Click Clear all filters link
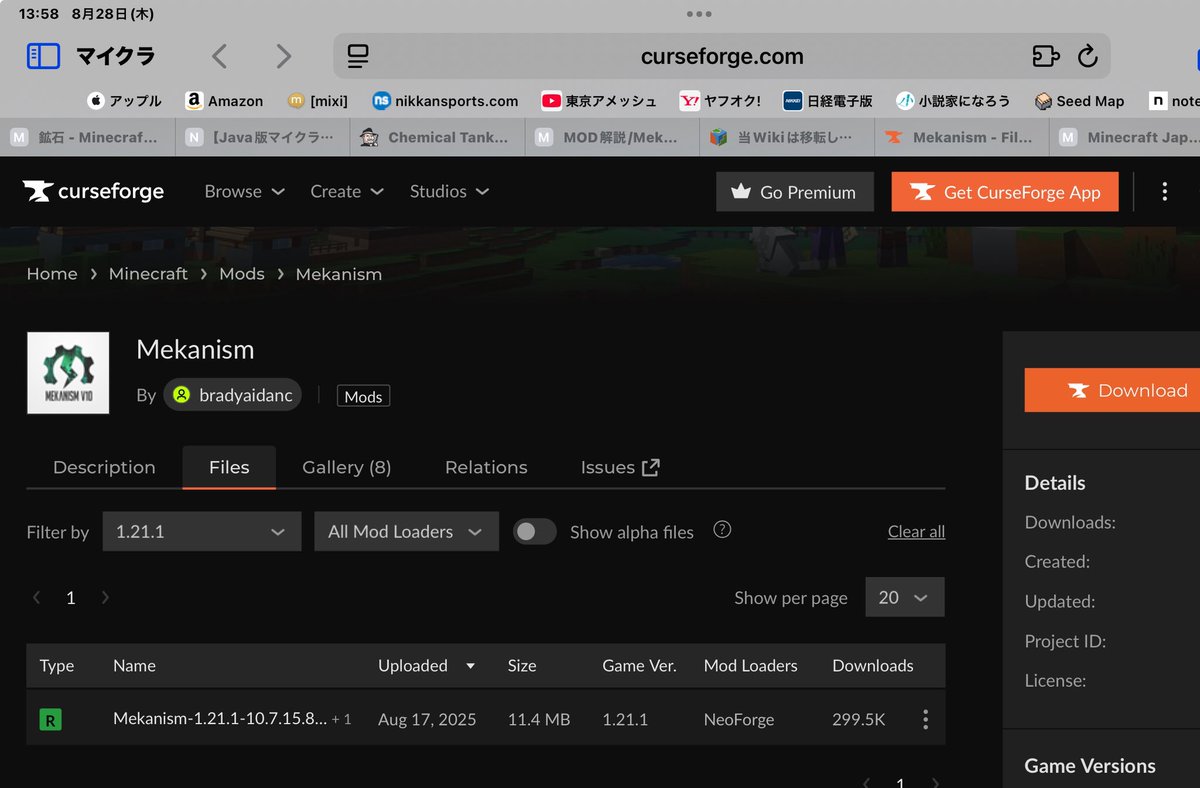Viewport: 1200px width, 788px height. [x=916, y=532]
